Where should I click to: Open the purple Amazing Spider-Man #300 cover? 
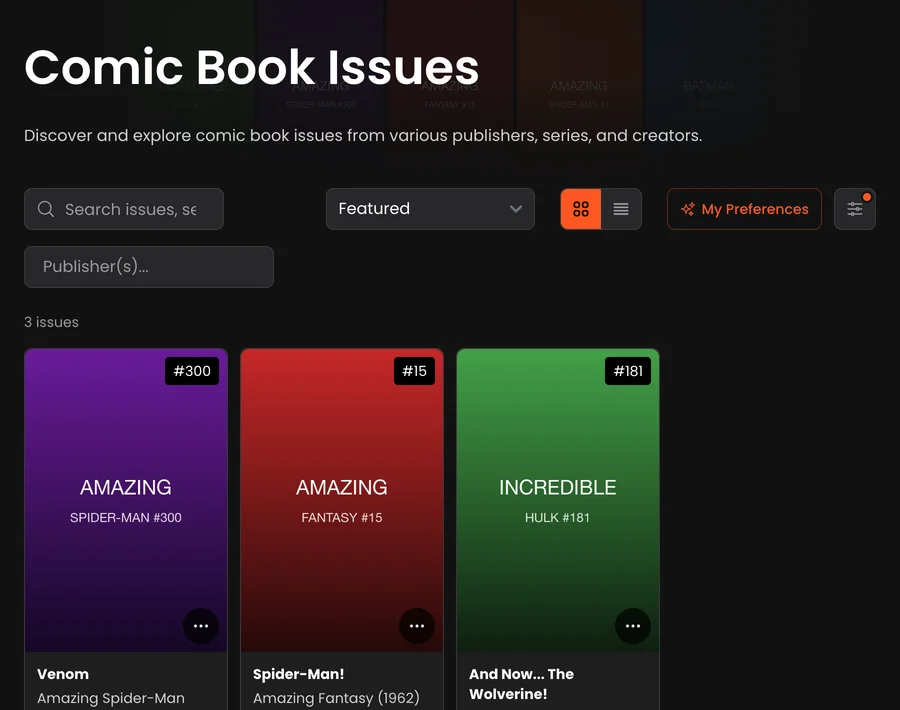click(126, 500)
